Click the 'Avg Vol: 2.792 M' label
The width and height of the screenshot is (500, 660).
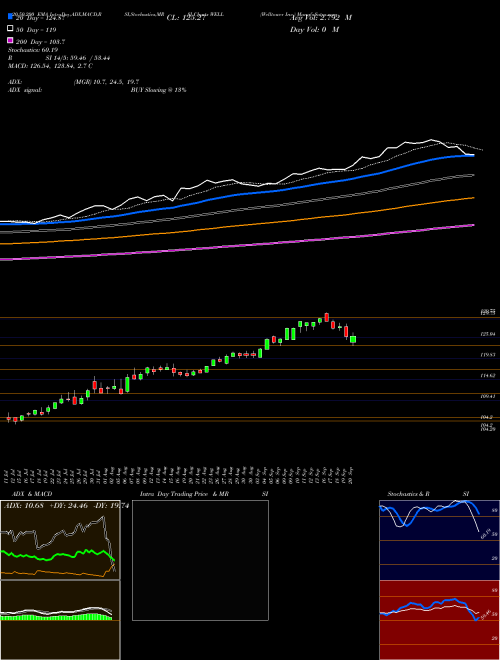point(321,18)
